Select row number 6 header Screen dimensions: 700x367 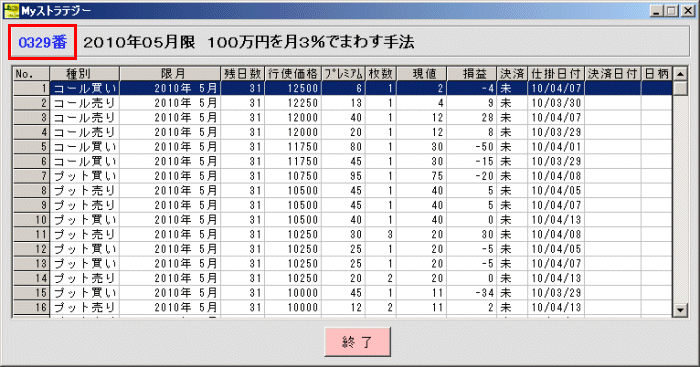click(x=31, y=161)
